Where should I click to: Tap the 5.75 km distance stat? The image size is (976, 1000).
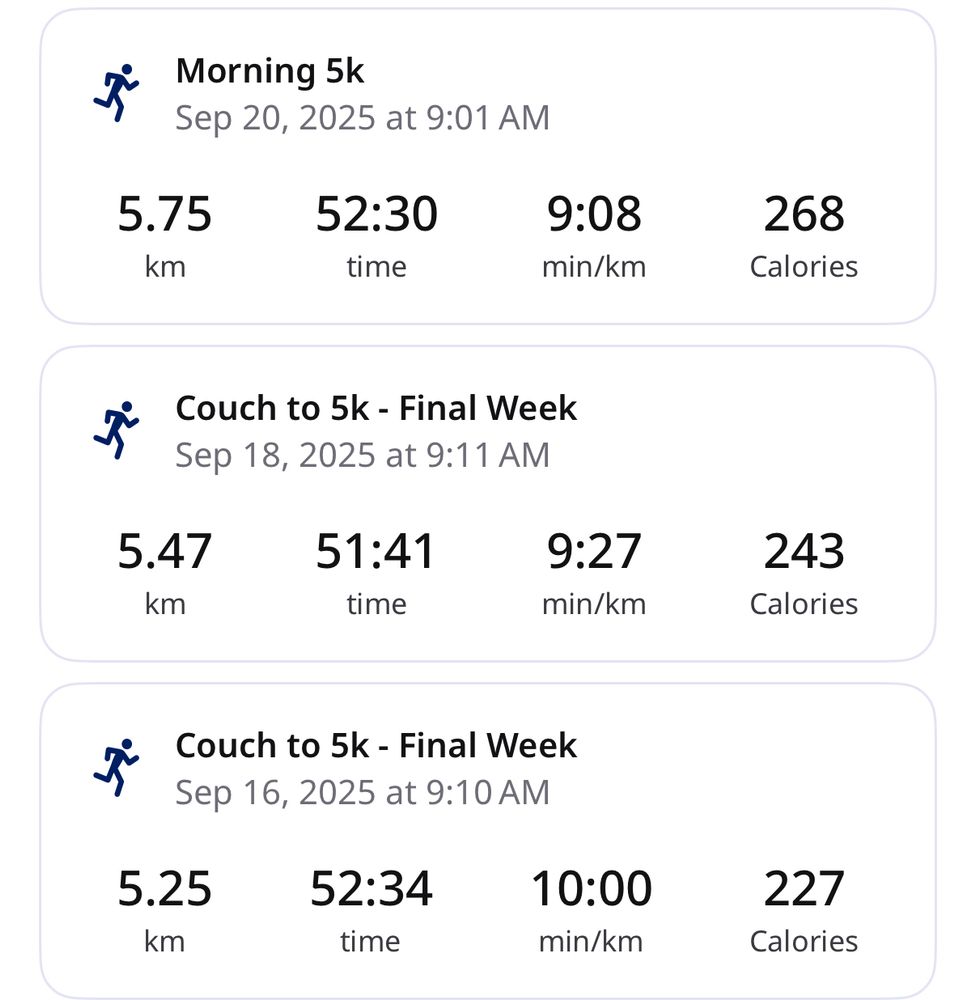(x=165, y=236)
